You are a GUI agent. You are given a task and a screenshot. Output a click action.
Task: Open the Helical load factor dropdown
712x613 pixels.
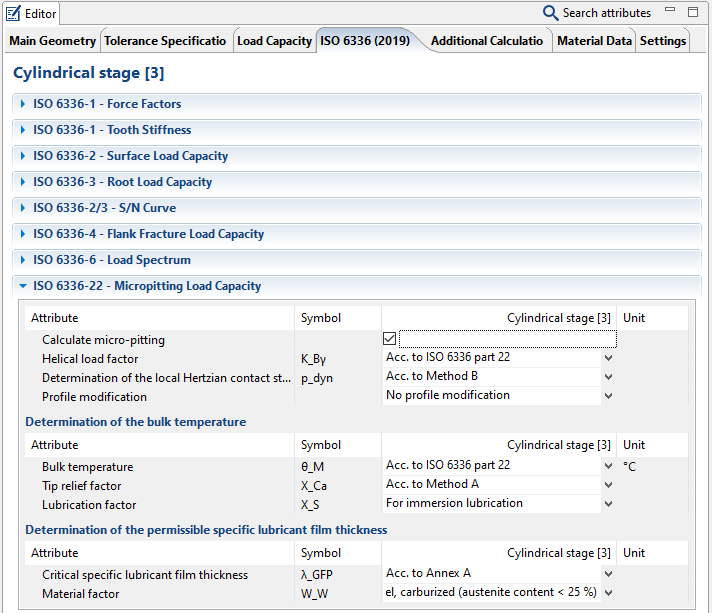[x=608, y=357]
